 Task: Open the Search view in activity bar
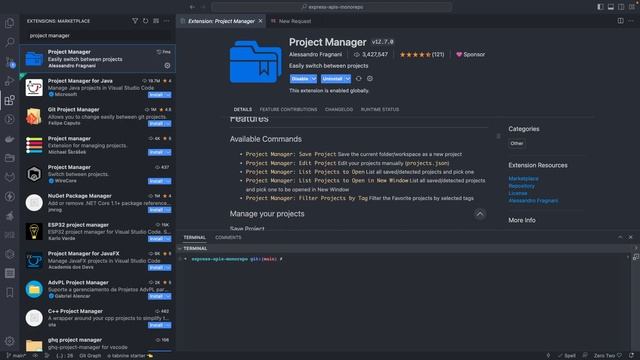click(x=10, y=42)
